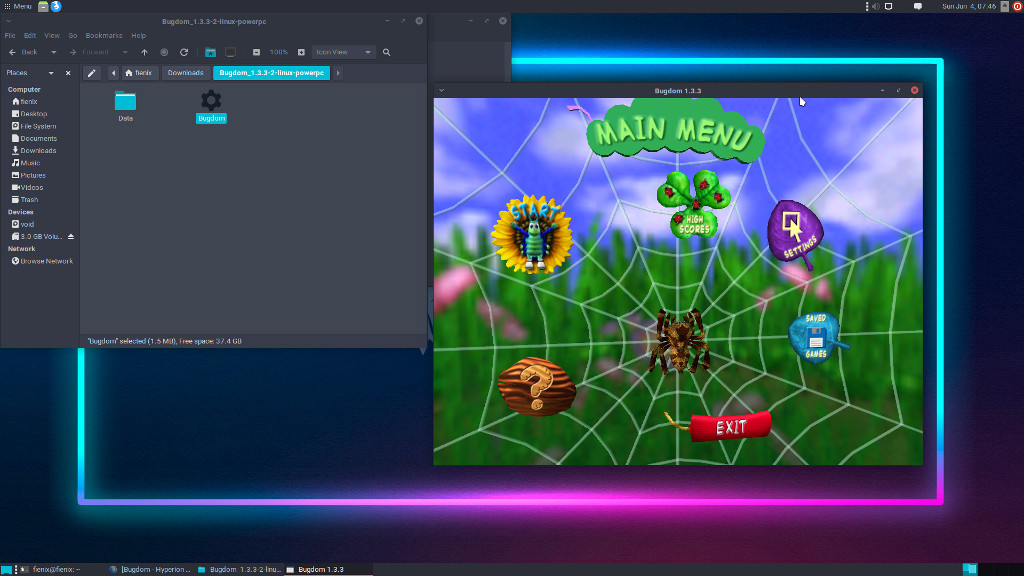The width and height of the screenshot is (1024, 576).
Task: Reload the current folder view
Action: 184,52
